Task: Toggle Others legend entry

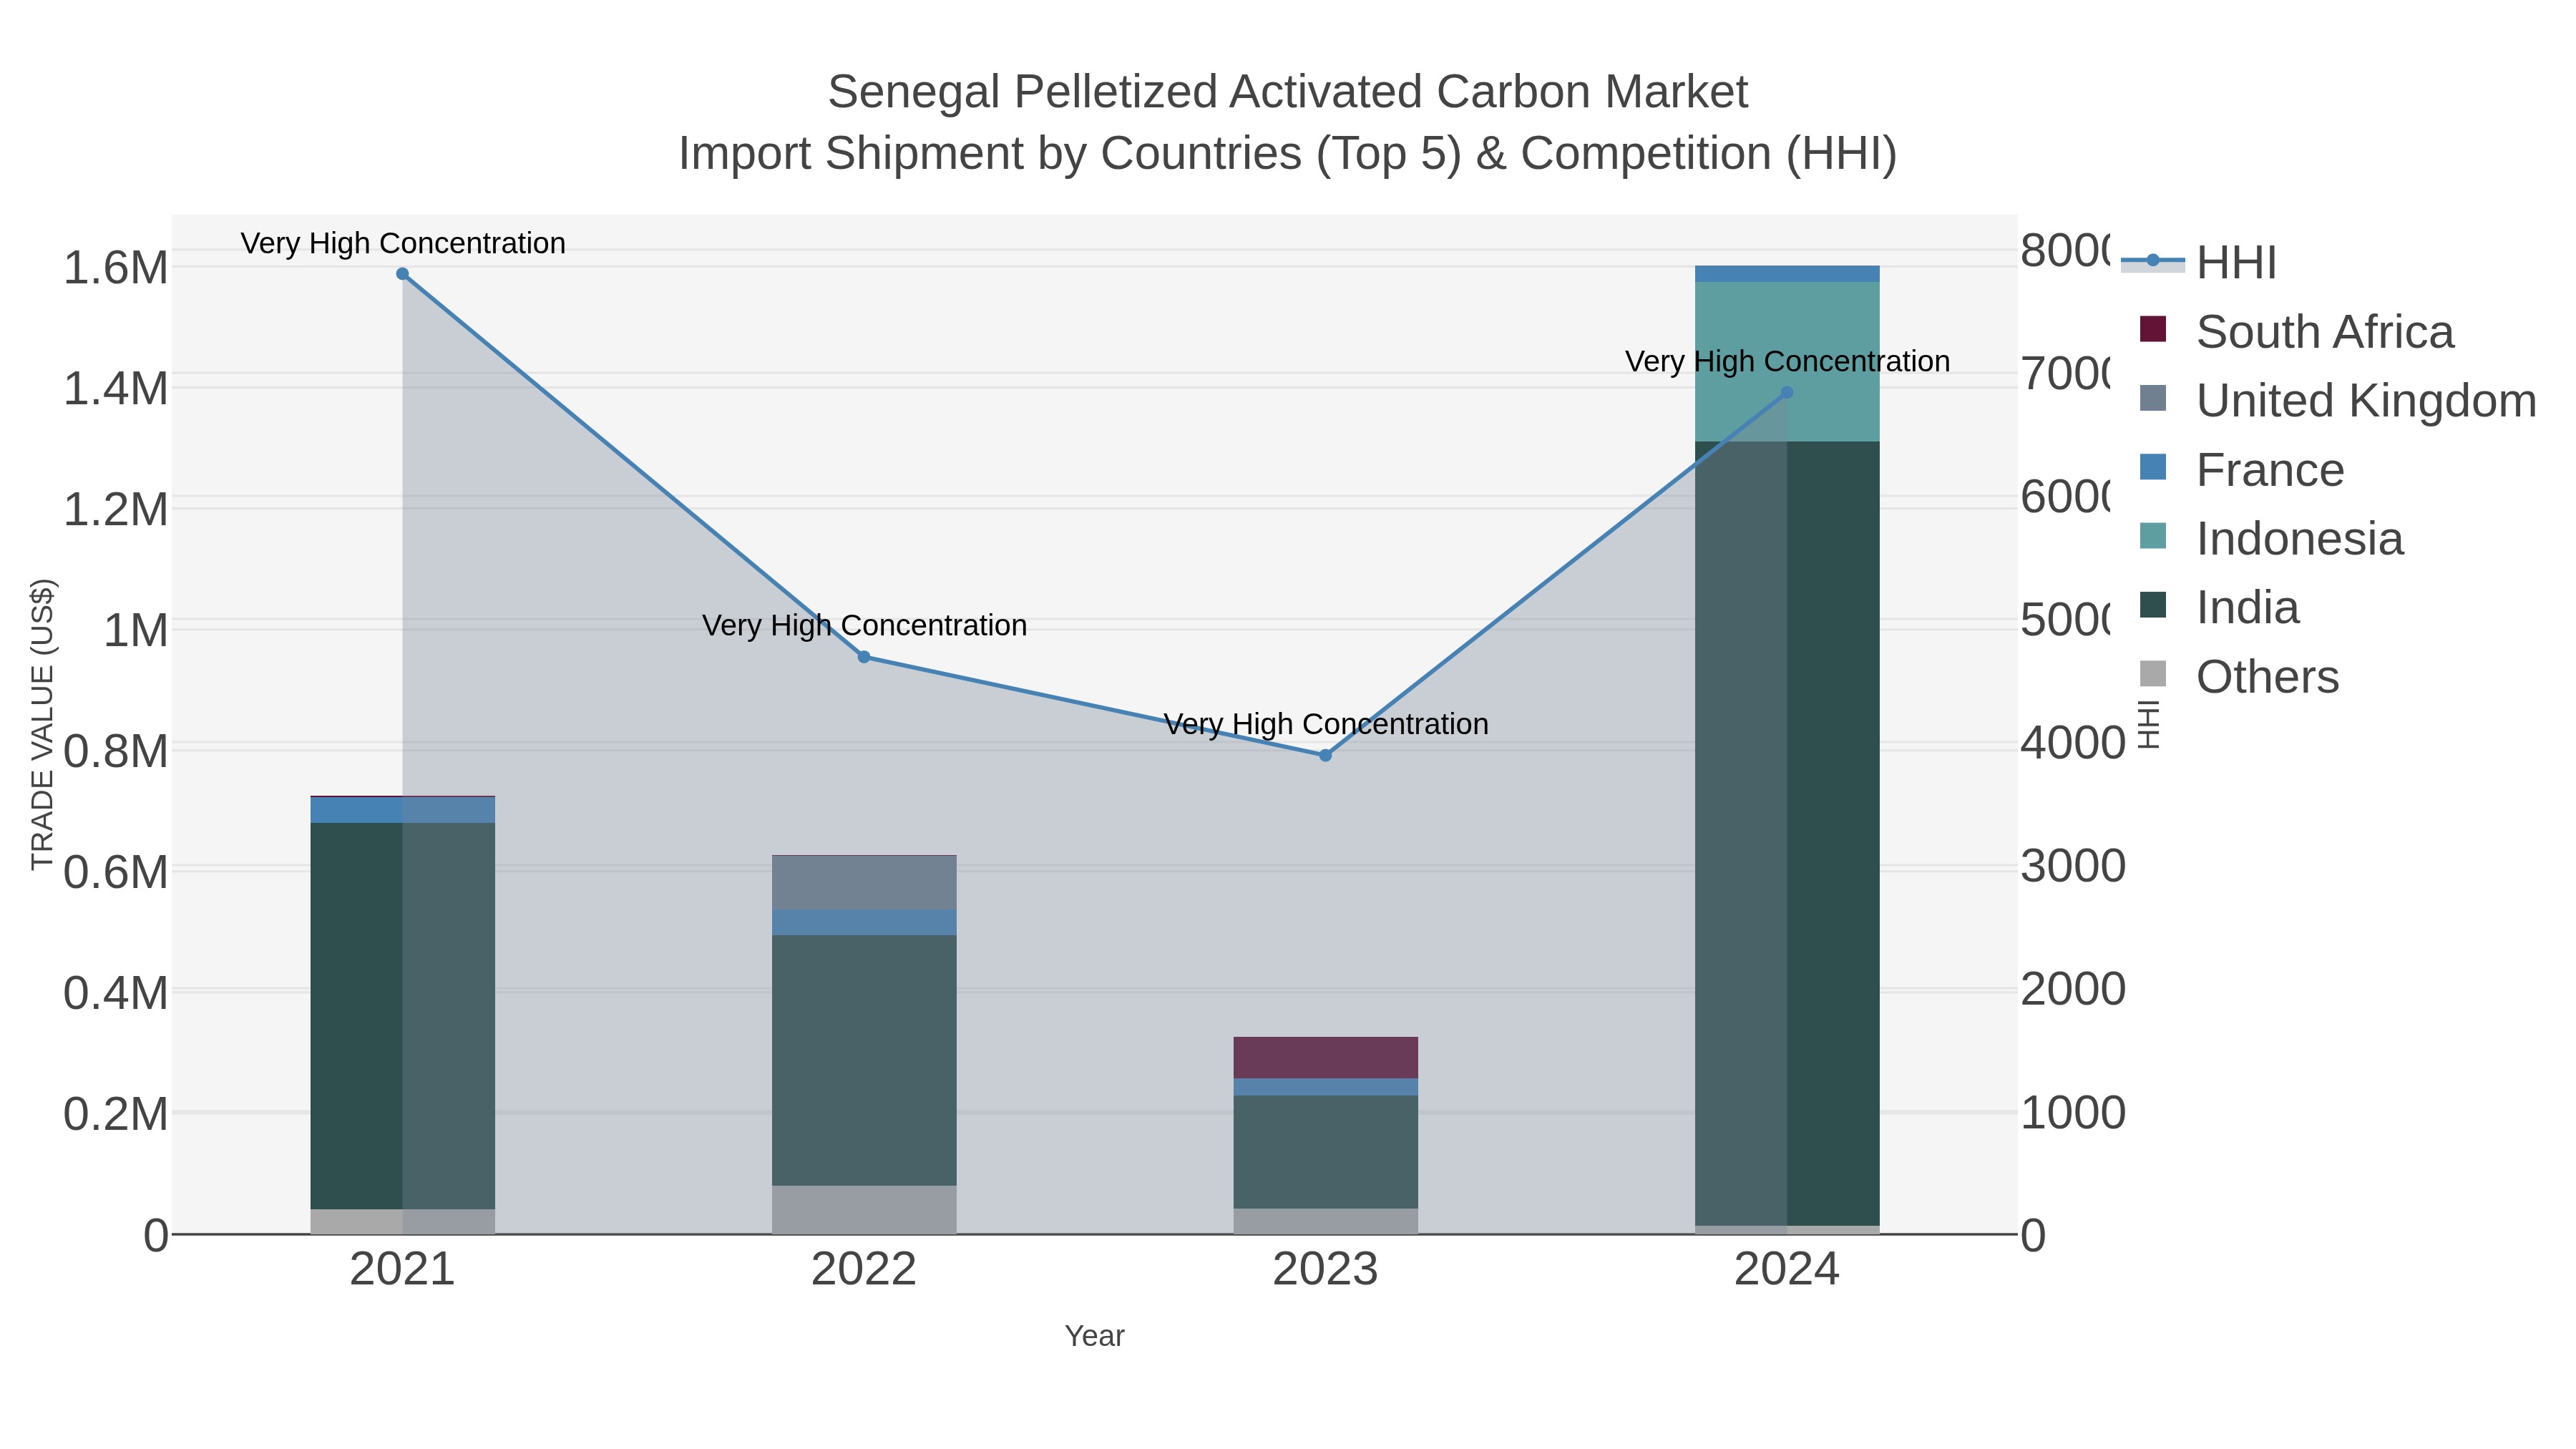Action: pos(2239,676)
